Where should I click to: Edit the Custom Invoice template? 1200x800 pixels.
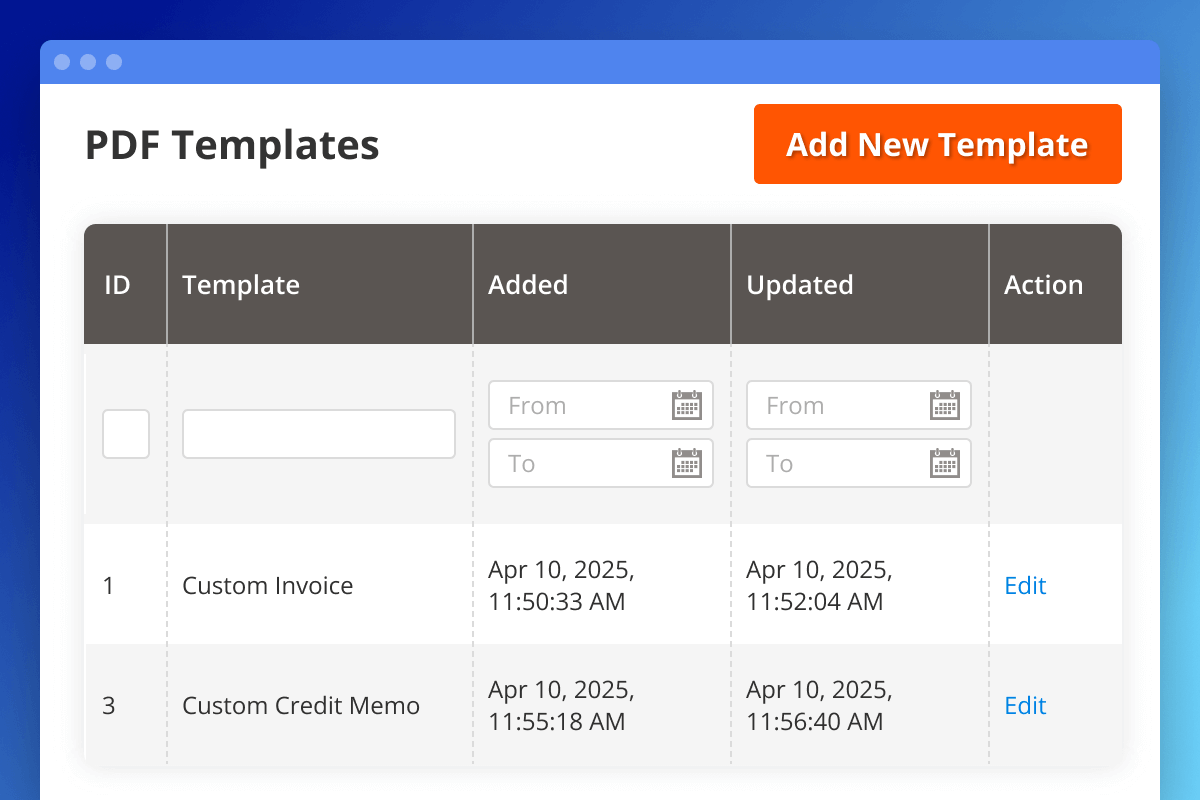coord(1025,585)
